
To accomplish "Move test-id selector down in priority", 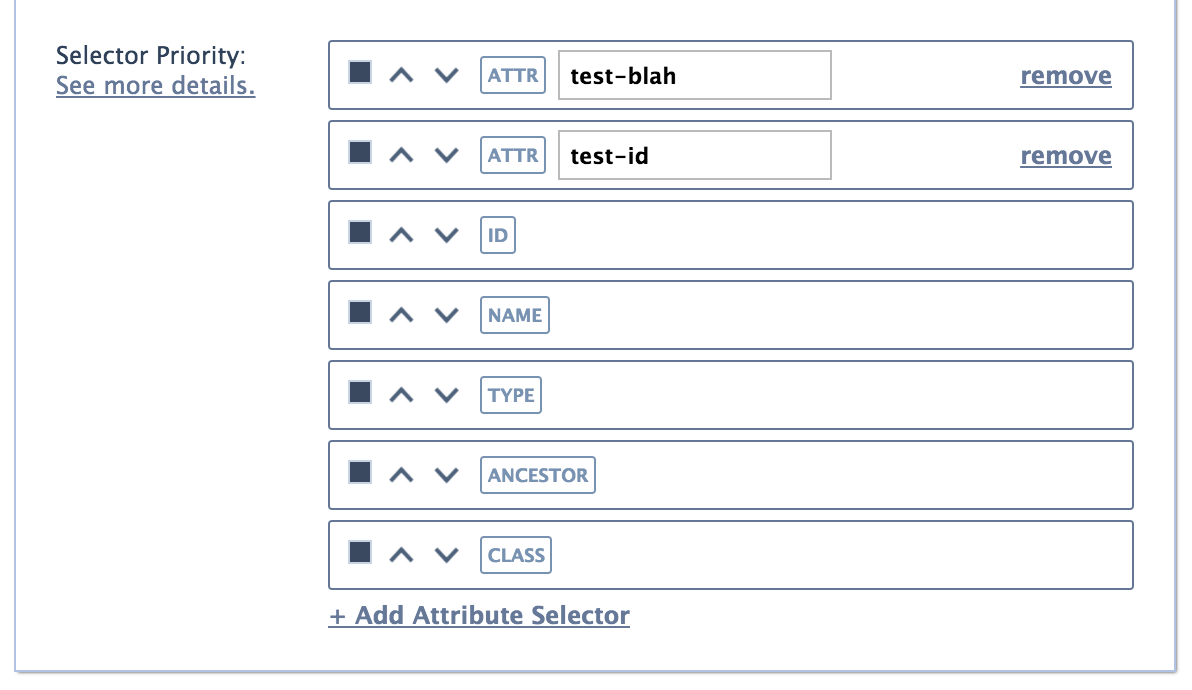I will pos(446,155).
